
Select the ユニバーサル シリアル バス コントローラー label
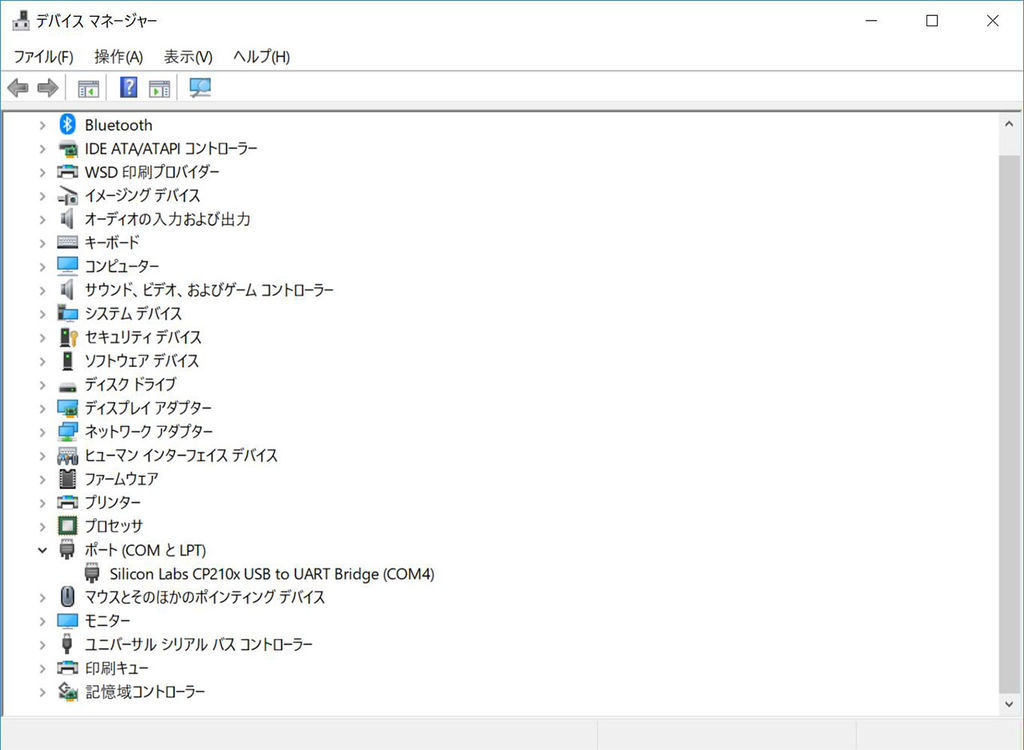coord(199,644)
